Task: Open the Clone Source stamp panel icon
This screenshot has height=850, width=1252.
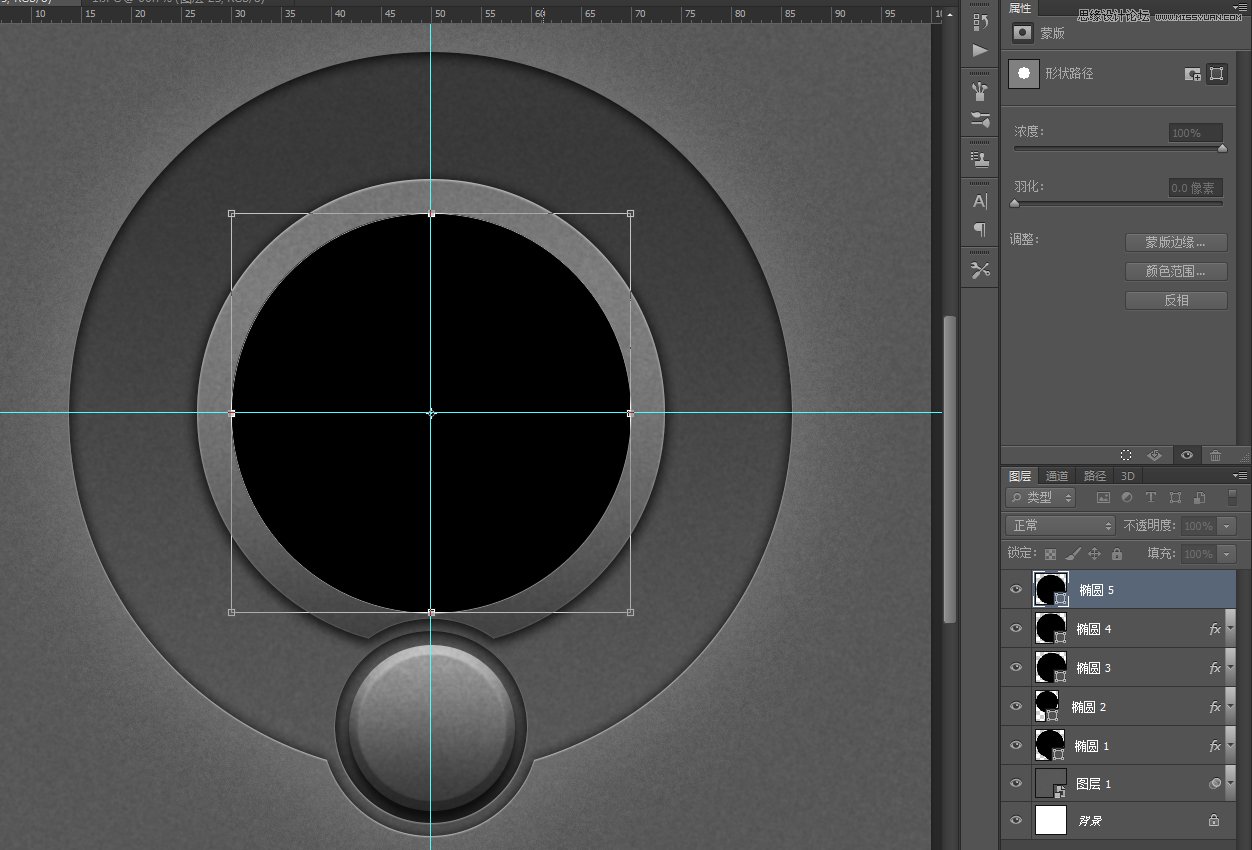Action: click(x=980, y=159)
